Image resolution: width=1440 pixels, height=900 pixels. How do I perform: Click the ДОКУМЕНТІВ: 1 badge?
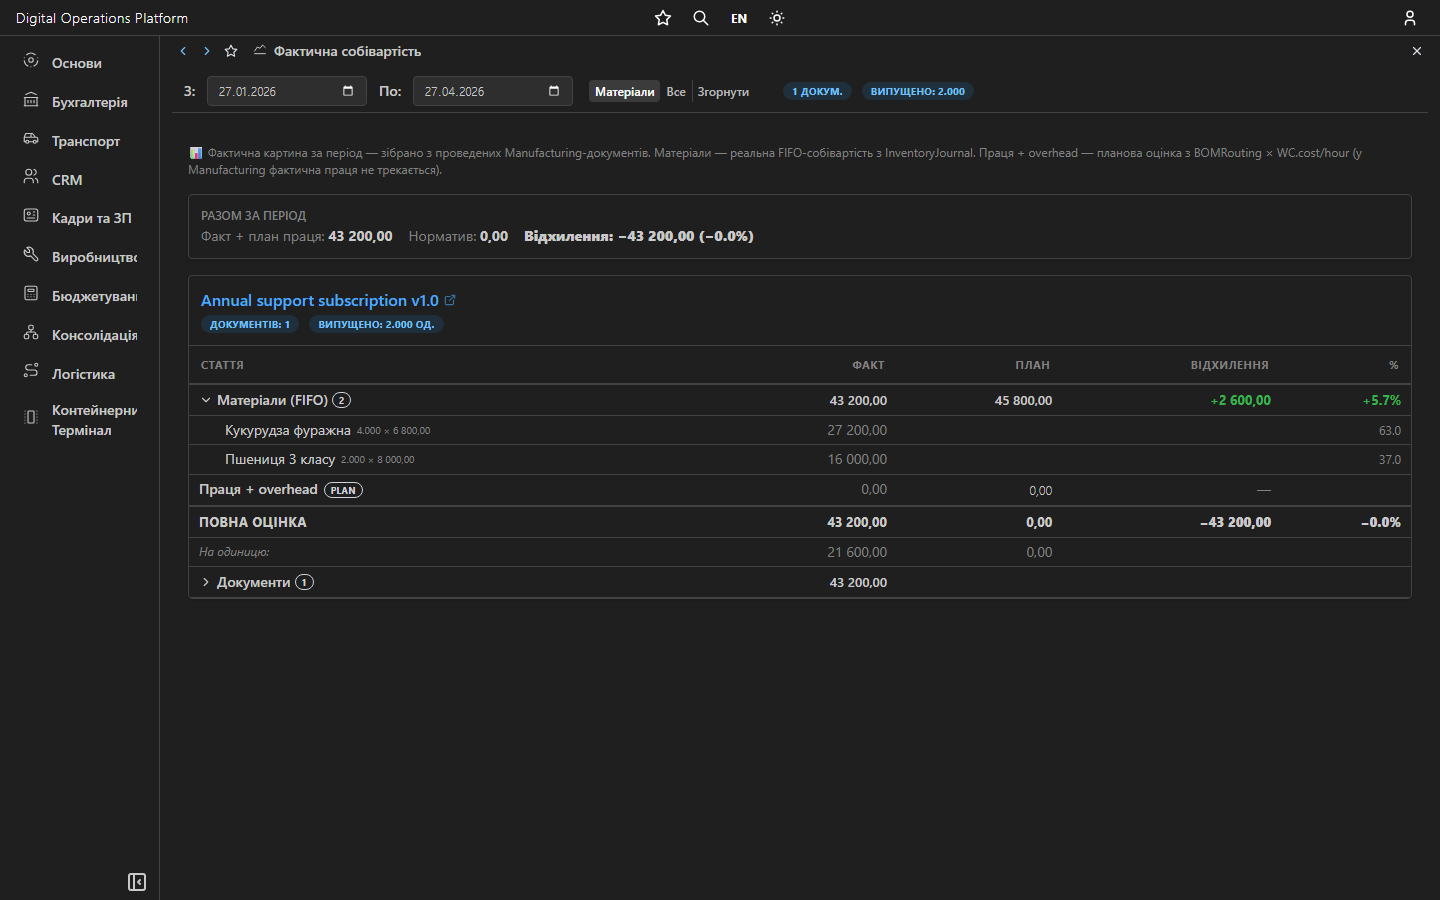pos(250,324)
